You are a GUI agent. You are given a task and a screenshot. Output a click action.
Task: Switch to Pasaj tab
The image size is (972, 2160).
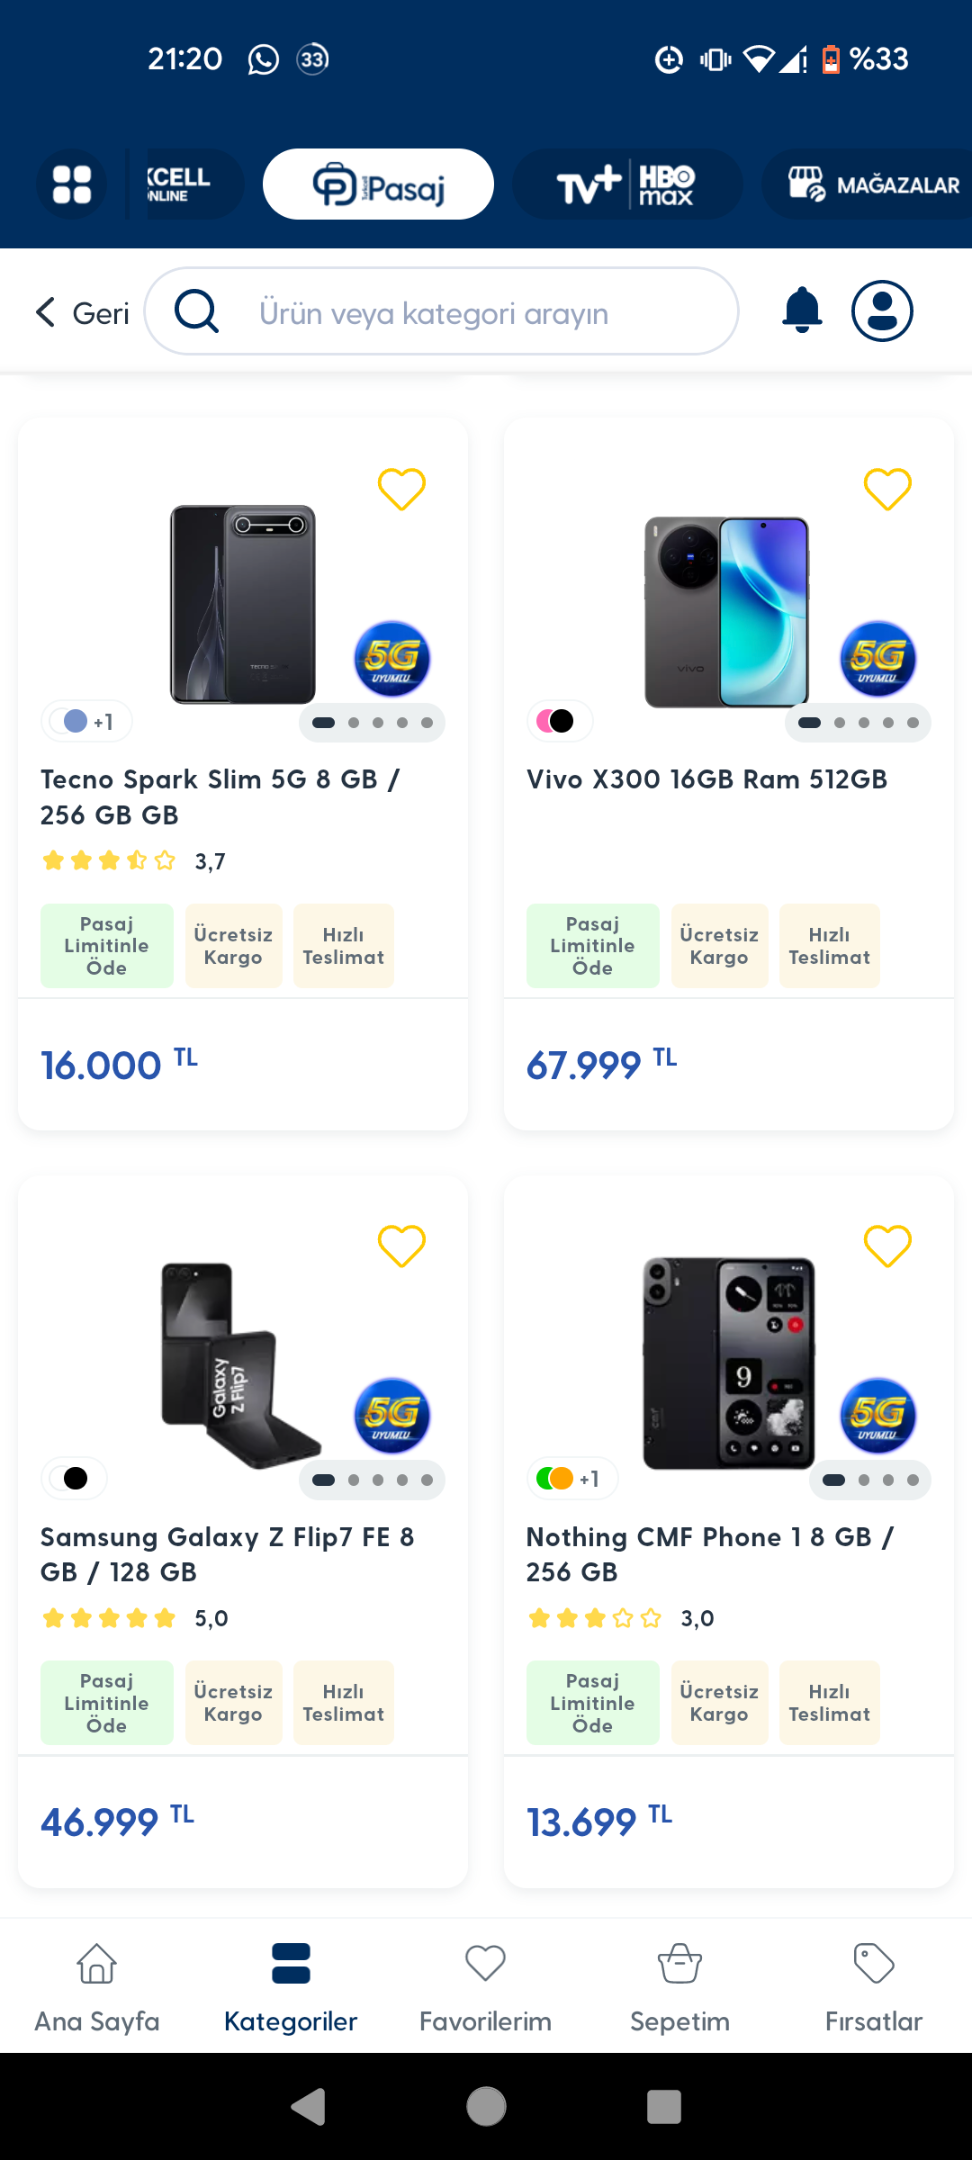tap(378, 184)
